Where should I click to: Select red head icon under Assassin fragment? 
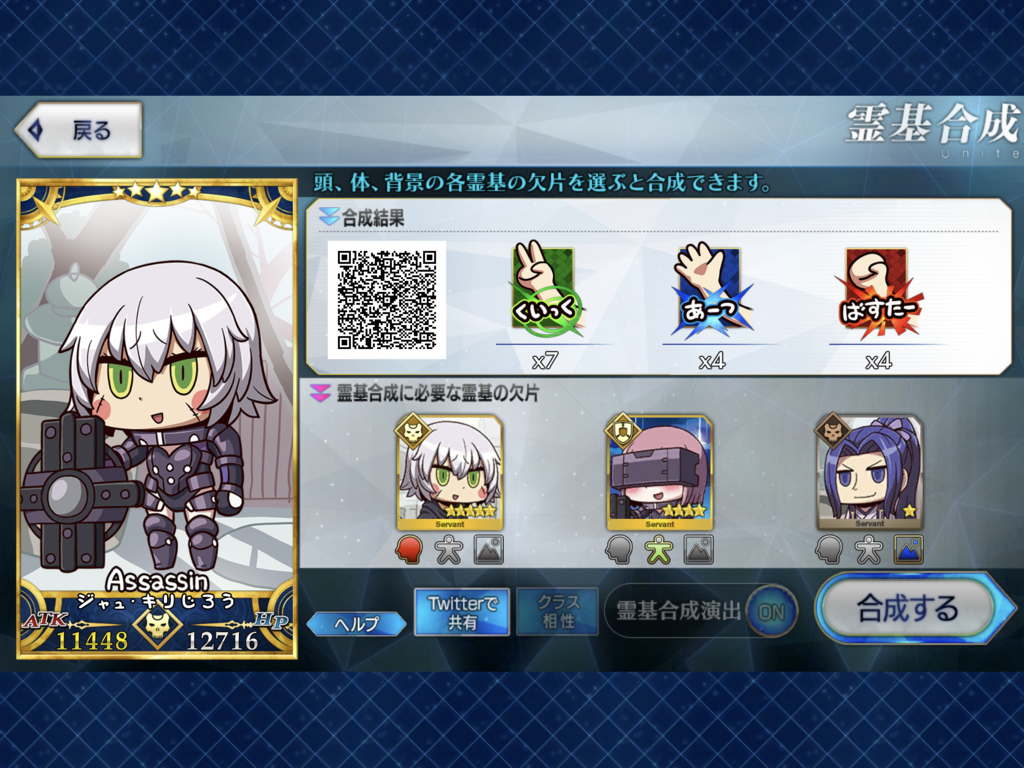tap(409, 550)
